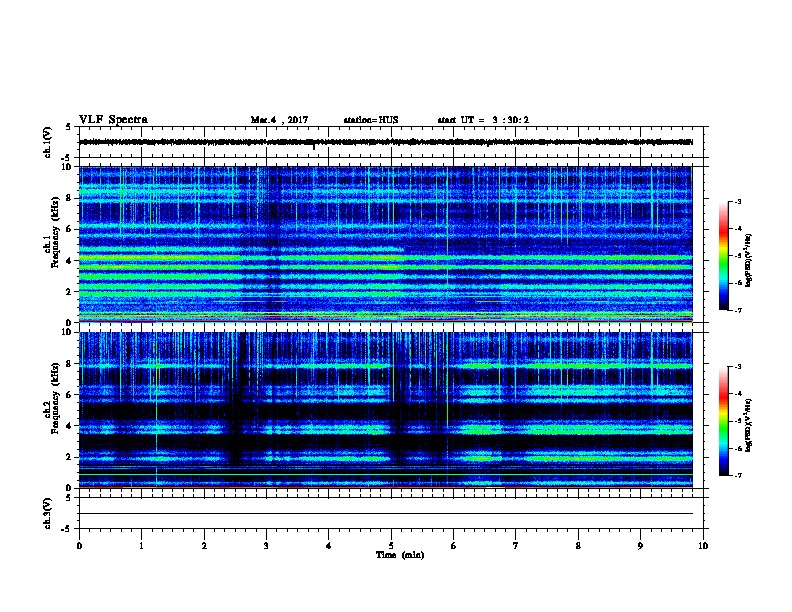Select the "Mar.4 , 2017" date label
The width and height of the screenshot is (792, 612).
(x=279, y=120)
